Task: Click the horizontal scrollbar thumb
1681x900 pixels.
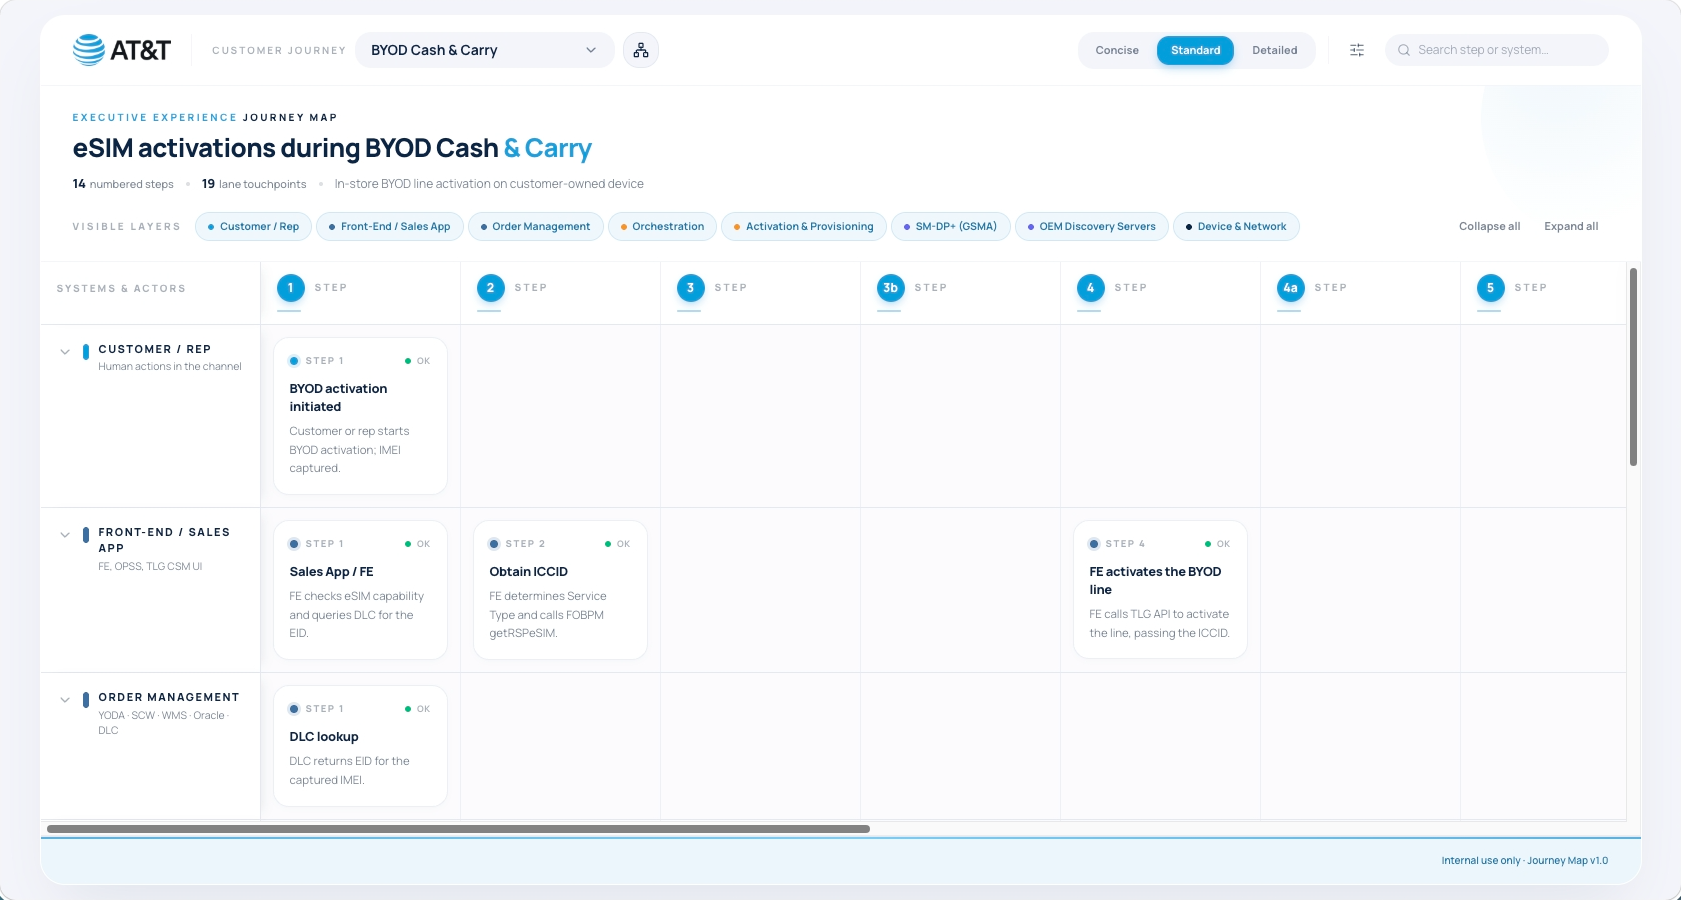Action: tap(458, 829)
